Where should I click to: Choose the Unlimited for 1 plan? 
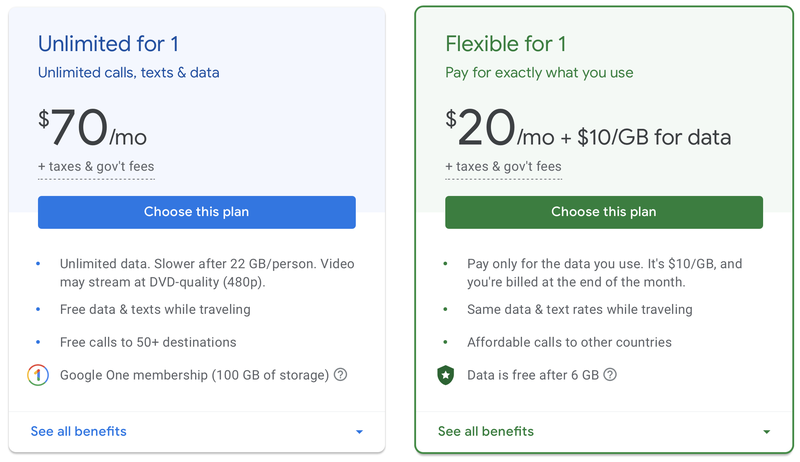pyautogui.click(x=196, y=212)
